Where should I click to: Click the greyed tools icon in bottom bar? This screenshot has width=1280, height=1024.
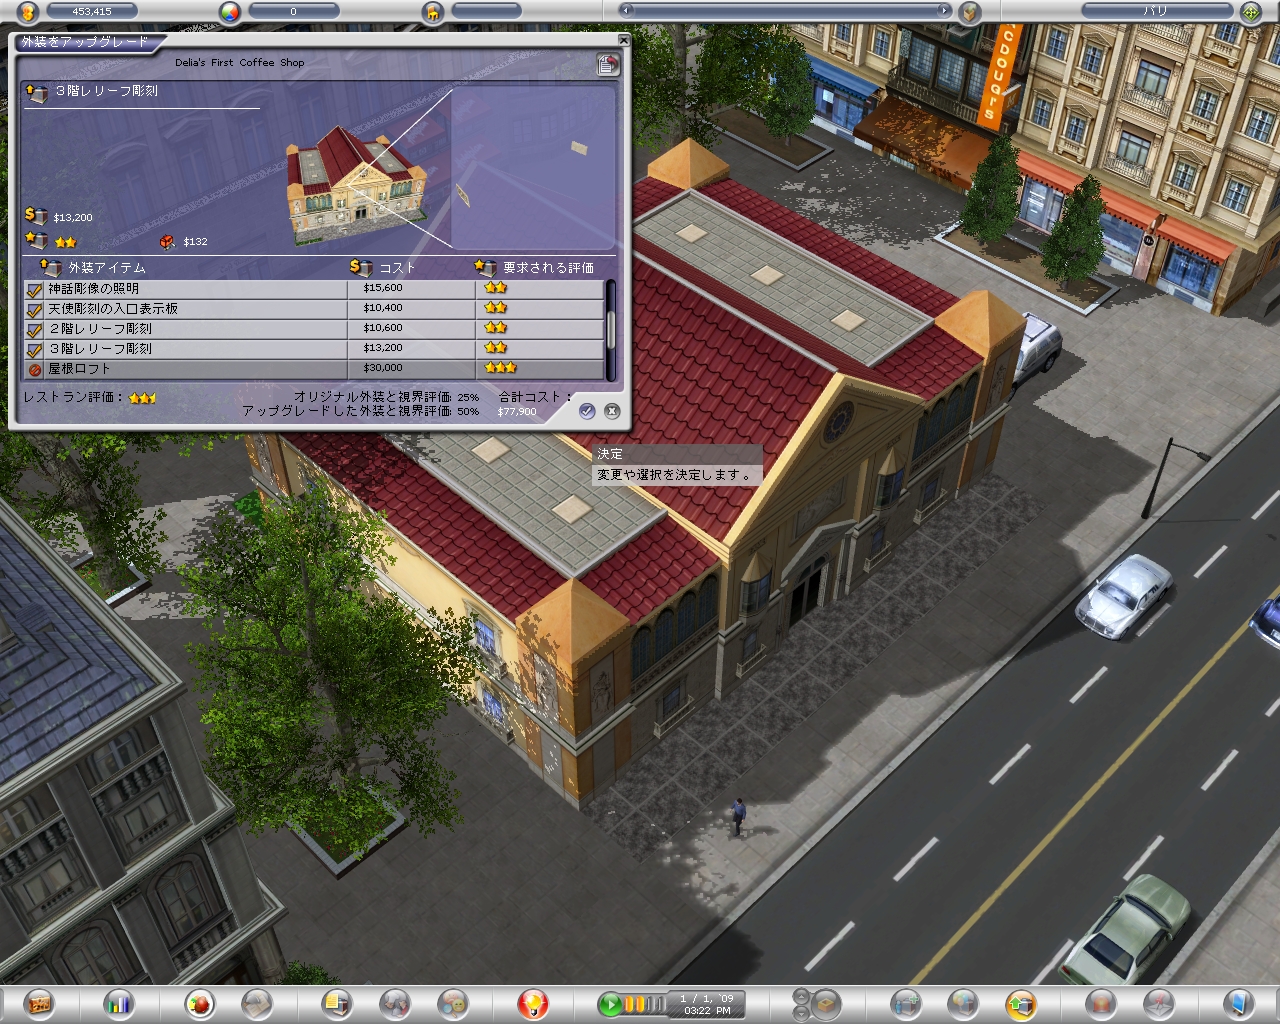pyautogui.click(x=1158, y=1003)
